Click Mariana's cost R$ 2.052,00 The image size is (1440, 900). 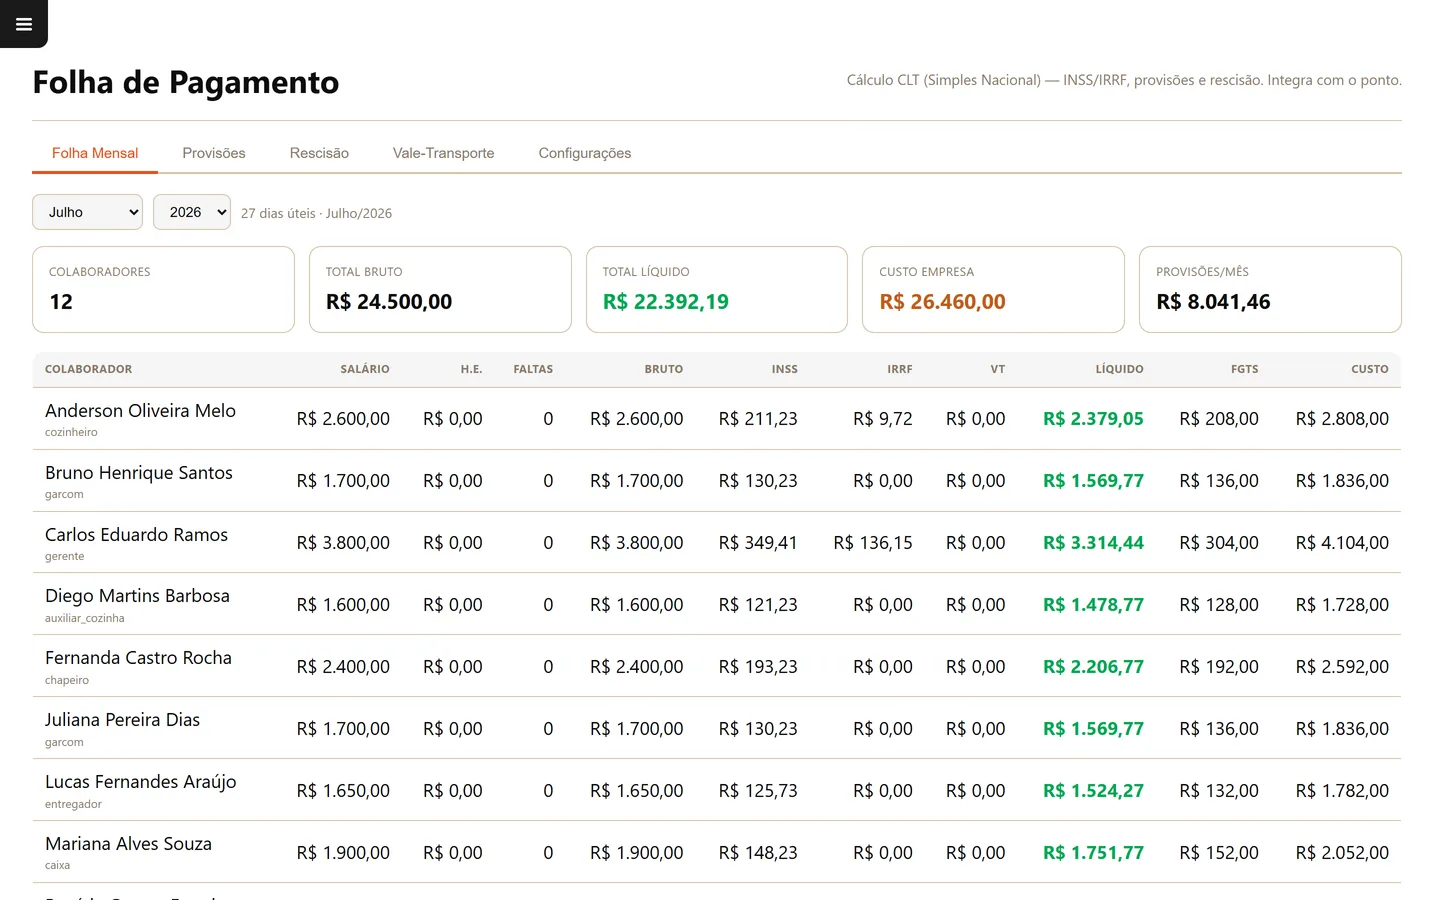pos(1342,853)
